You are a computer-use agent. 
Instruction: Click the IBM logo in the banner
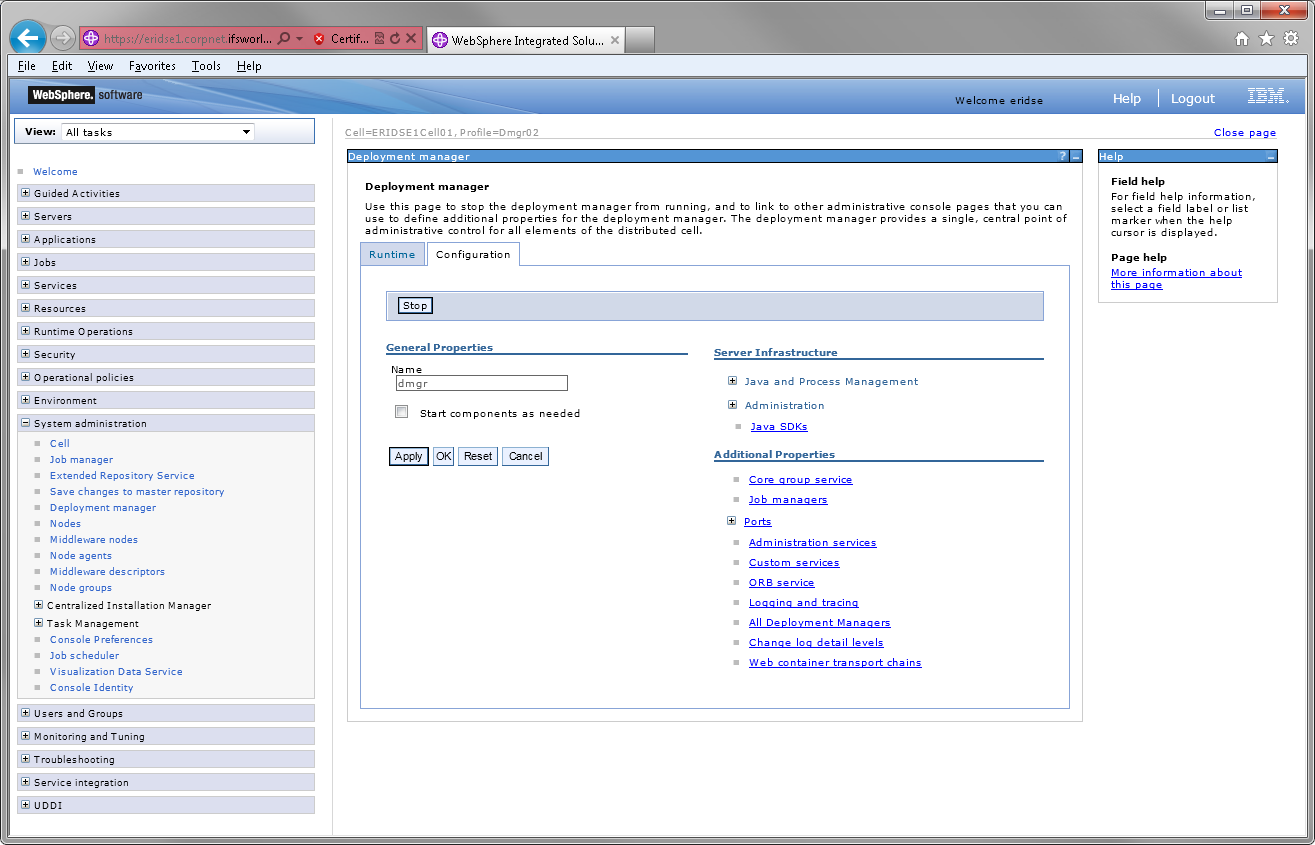(x=1268, y=97)
